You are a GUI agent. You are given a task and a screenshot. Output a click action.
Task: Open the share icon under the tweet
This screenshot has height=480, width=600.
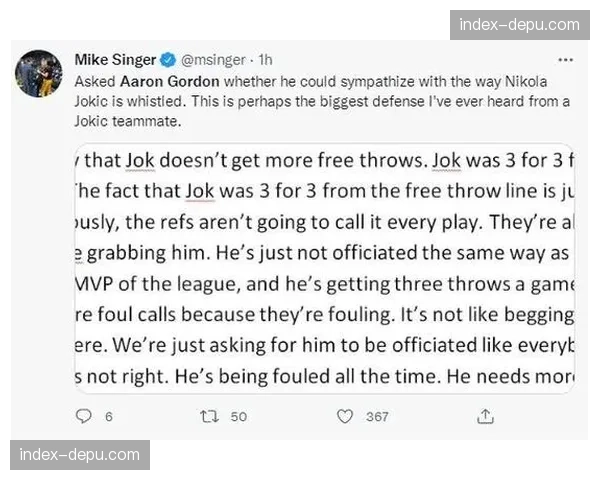pyautogui.click(x=485, y=416)
